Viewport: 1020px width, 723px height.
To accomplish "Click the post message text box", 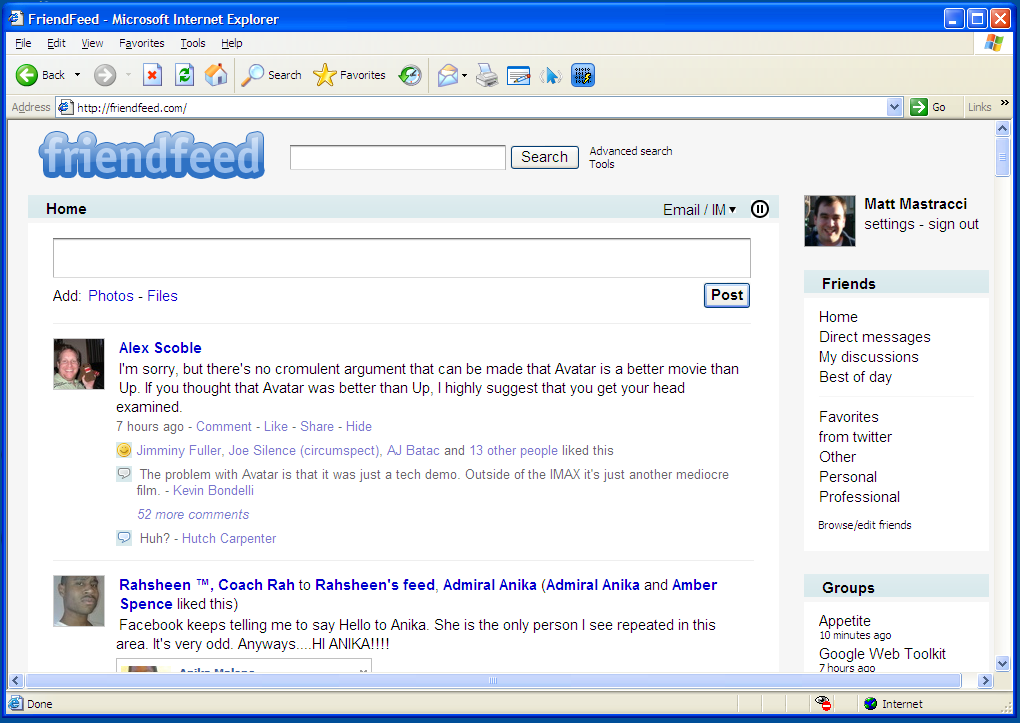I will click(401, 258).
